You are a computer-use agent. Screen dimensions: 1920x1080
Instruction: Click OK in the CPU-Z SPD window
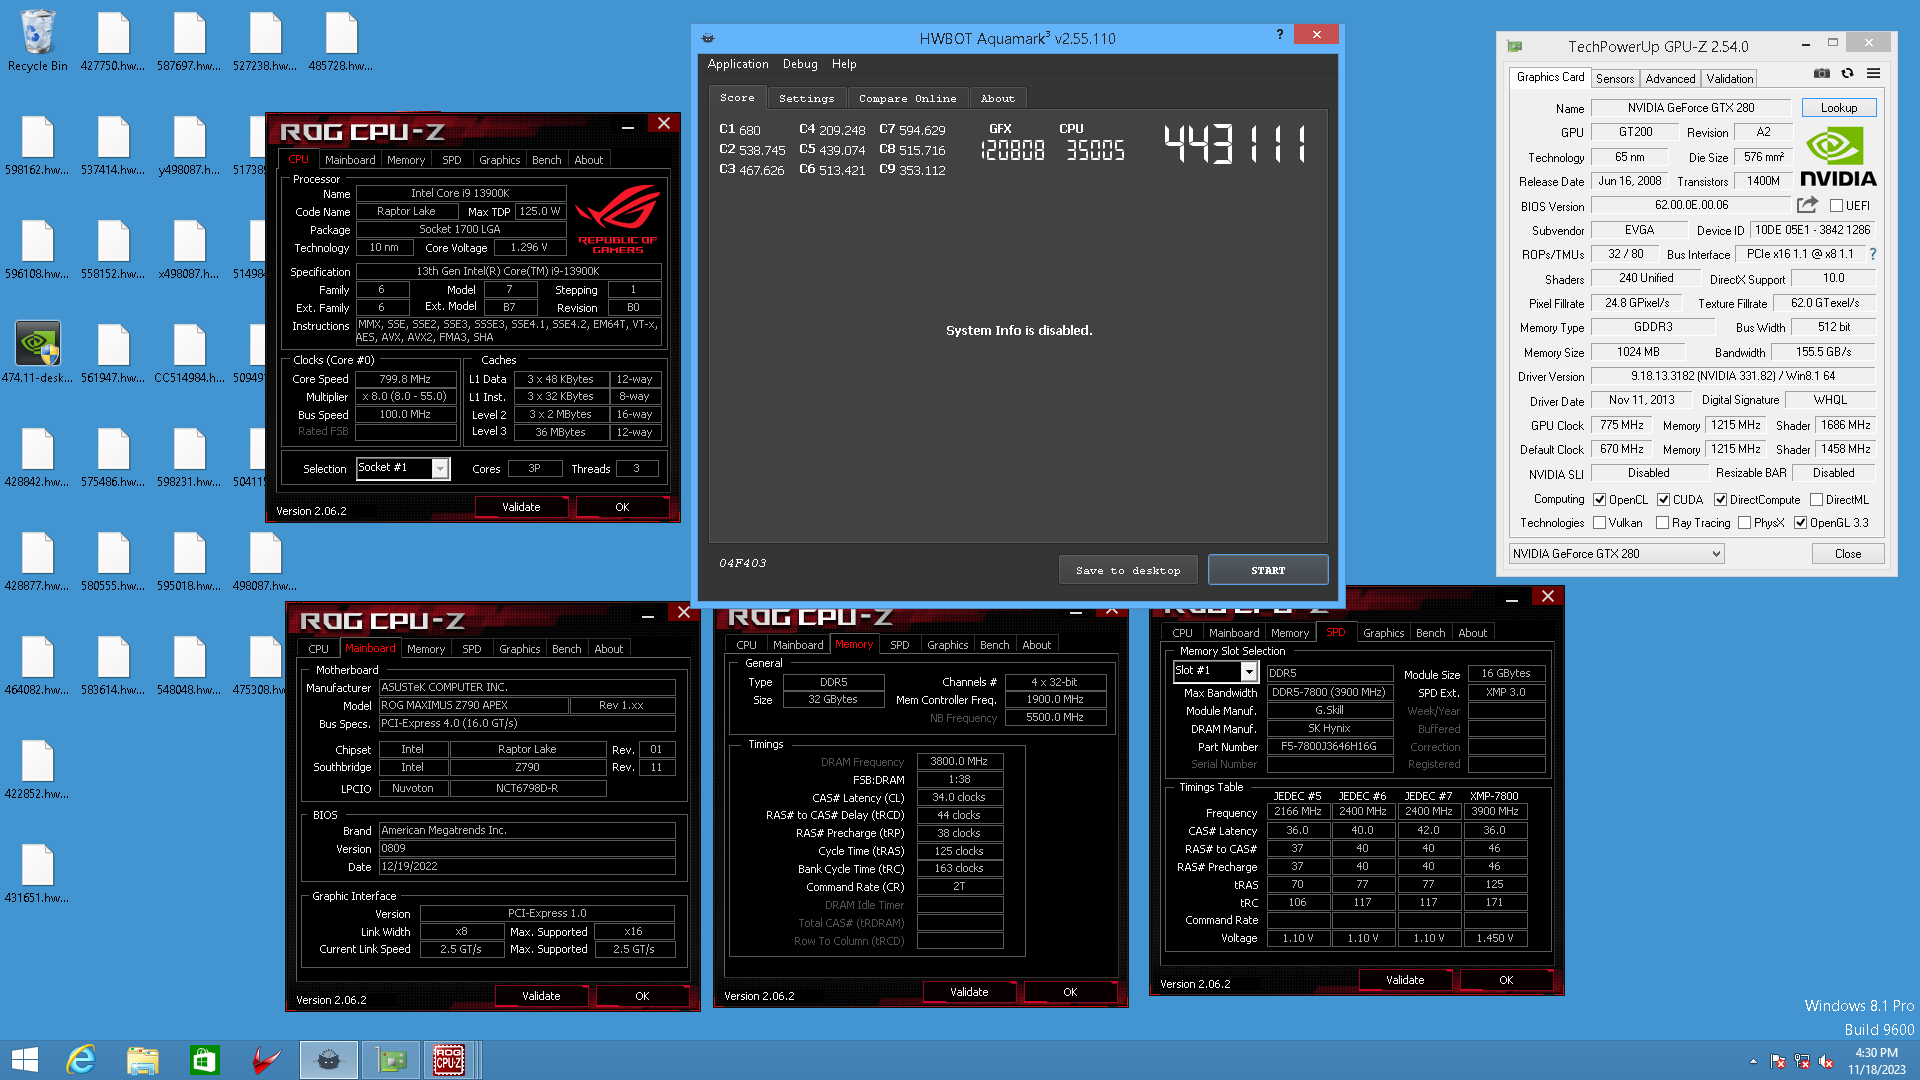pyautogui.click(x=1506, y=980)
